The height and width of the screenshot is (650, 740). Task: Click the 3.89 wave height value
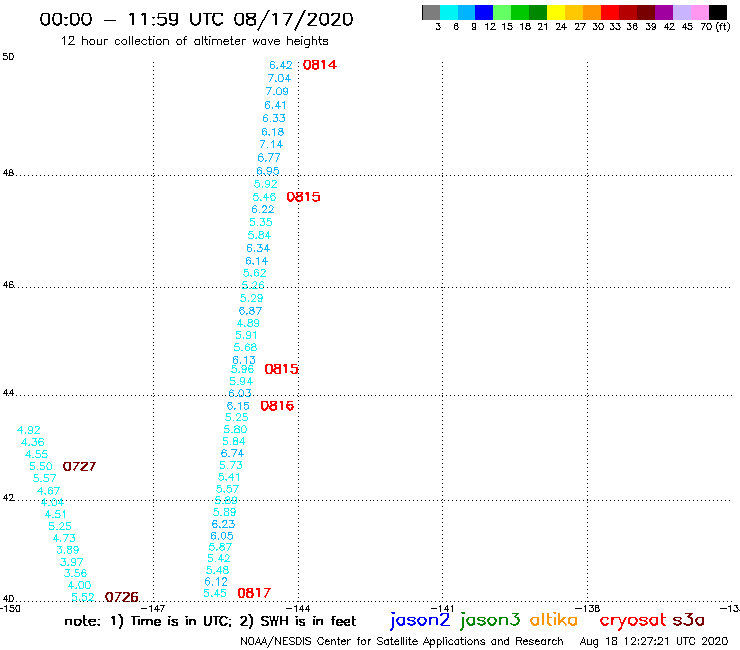tap(68, 550)
